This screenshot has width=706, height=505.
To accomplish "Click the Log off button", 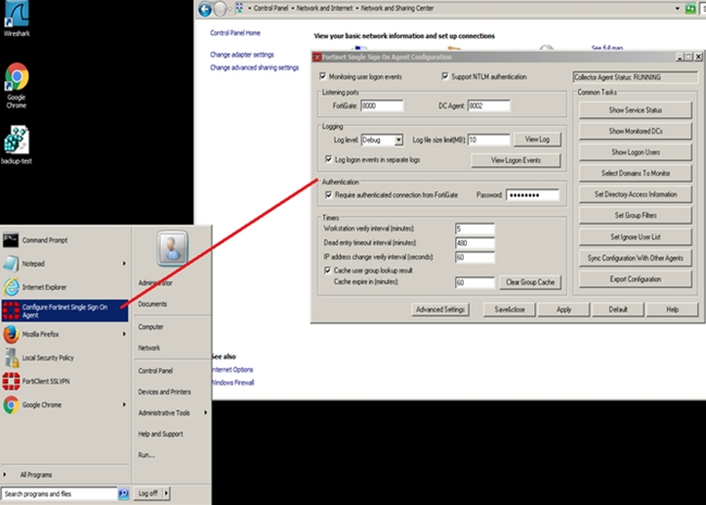I will (148, 493).
